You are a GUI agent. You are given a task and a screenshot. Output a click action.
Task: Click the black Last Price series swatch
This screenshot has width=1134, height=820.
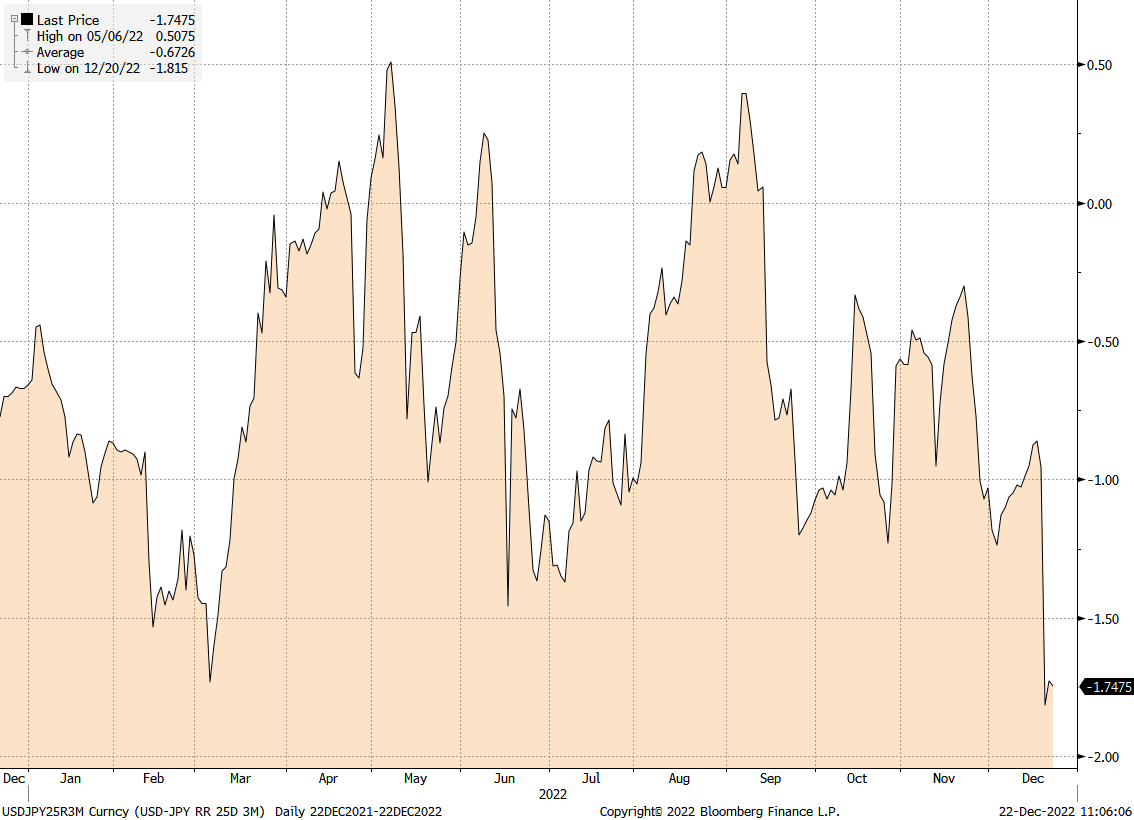point(27,20)
